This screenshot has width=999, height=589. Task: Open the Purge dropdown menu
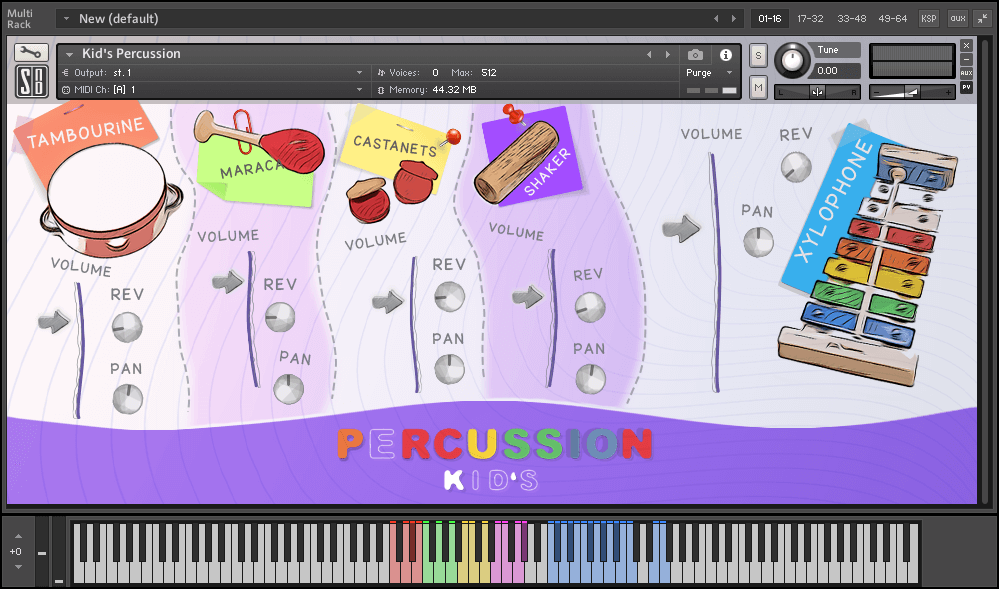point(728,72)
